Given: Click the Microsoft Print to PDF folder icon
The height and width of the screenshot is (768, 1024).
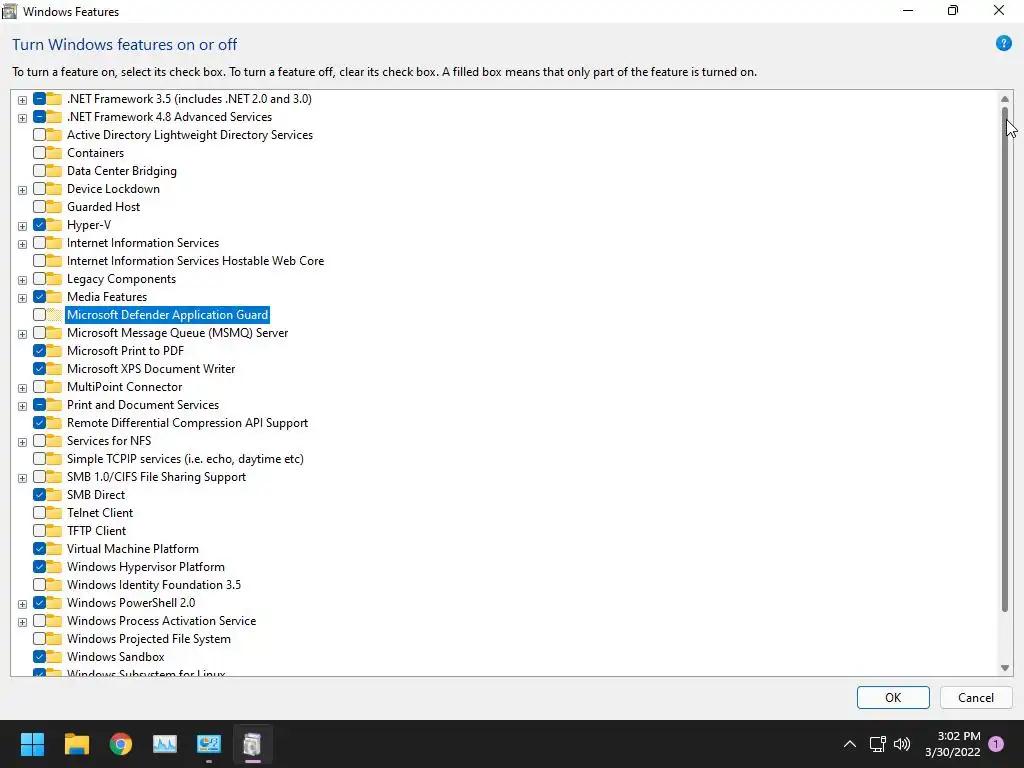Looking at the screenshot, I should [54, 351].
